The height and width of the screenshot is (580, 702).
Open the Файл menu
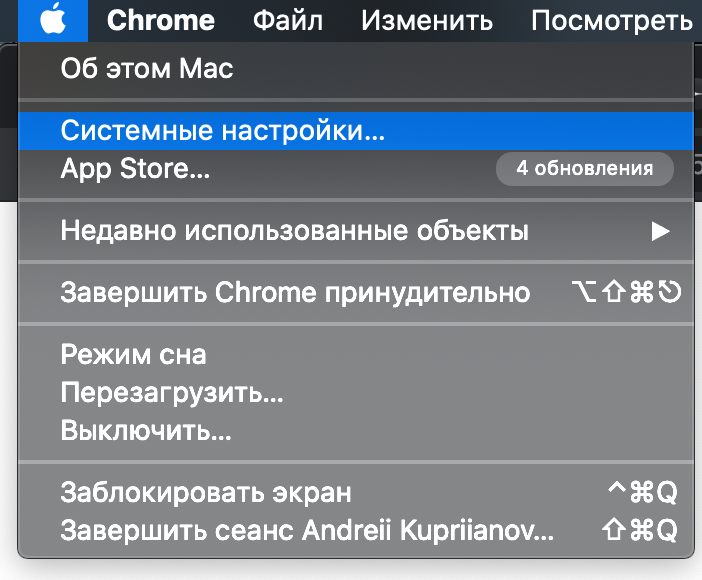point(287,21)
